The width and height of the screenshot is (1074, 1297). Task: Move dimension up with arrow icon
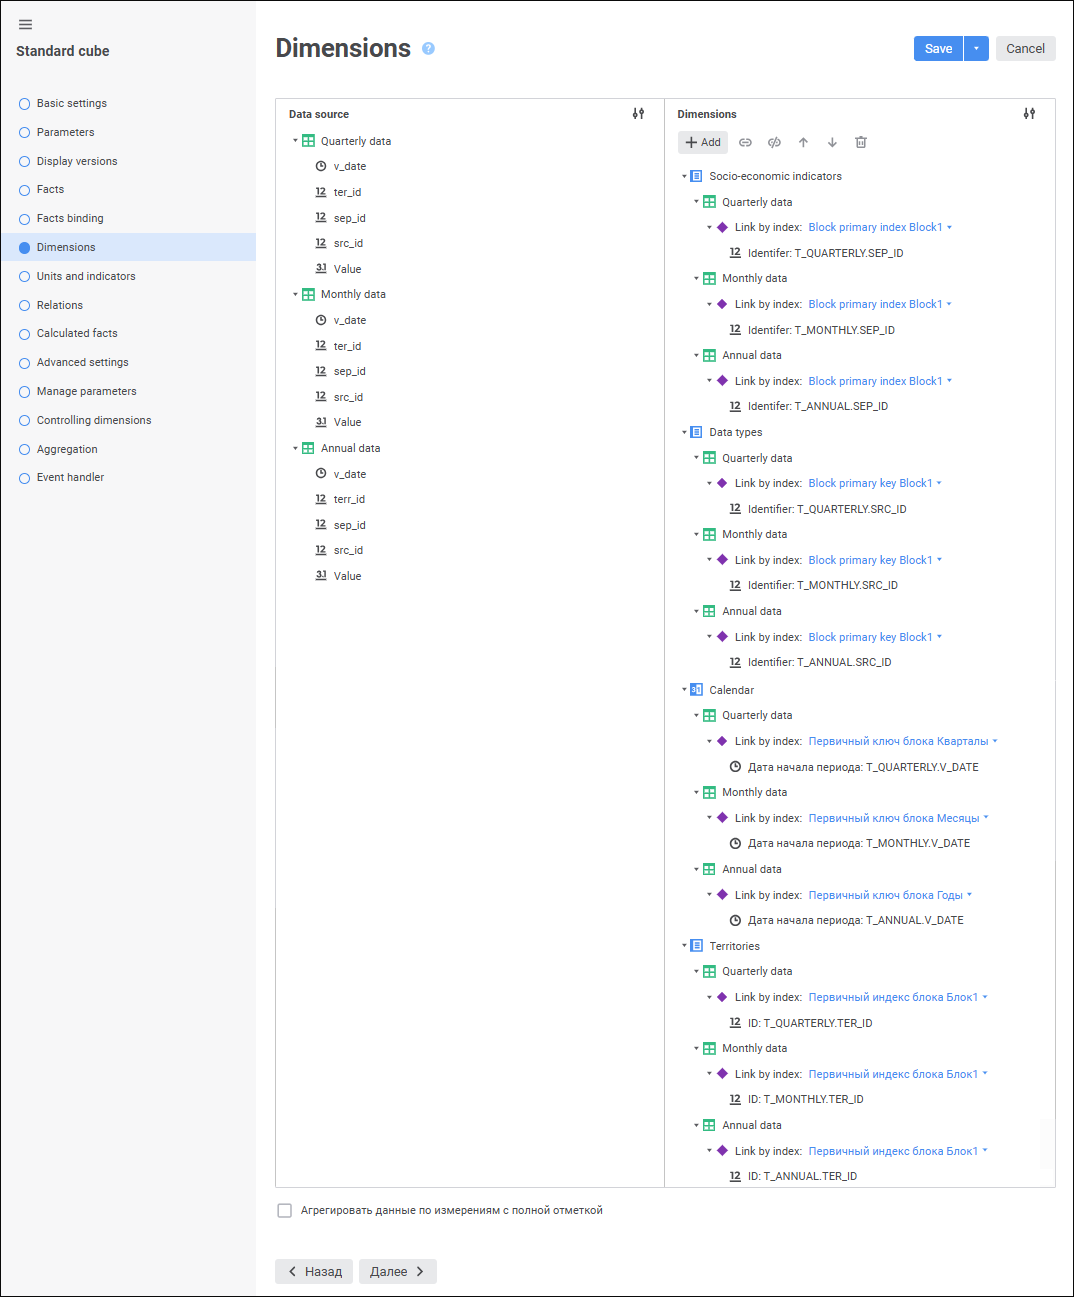(803, 142)
